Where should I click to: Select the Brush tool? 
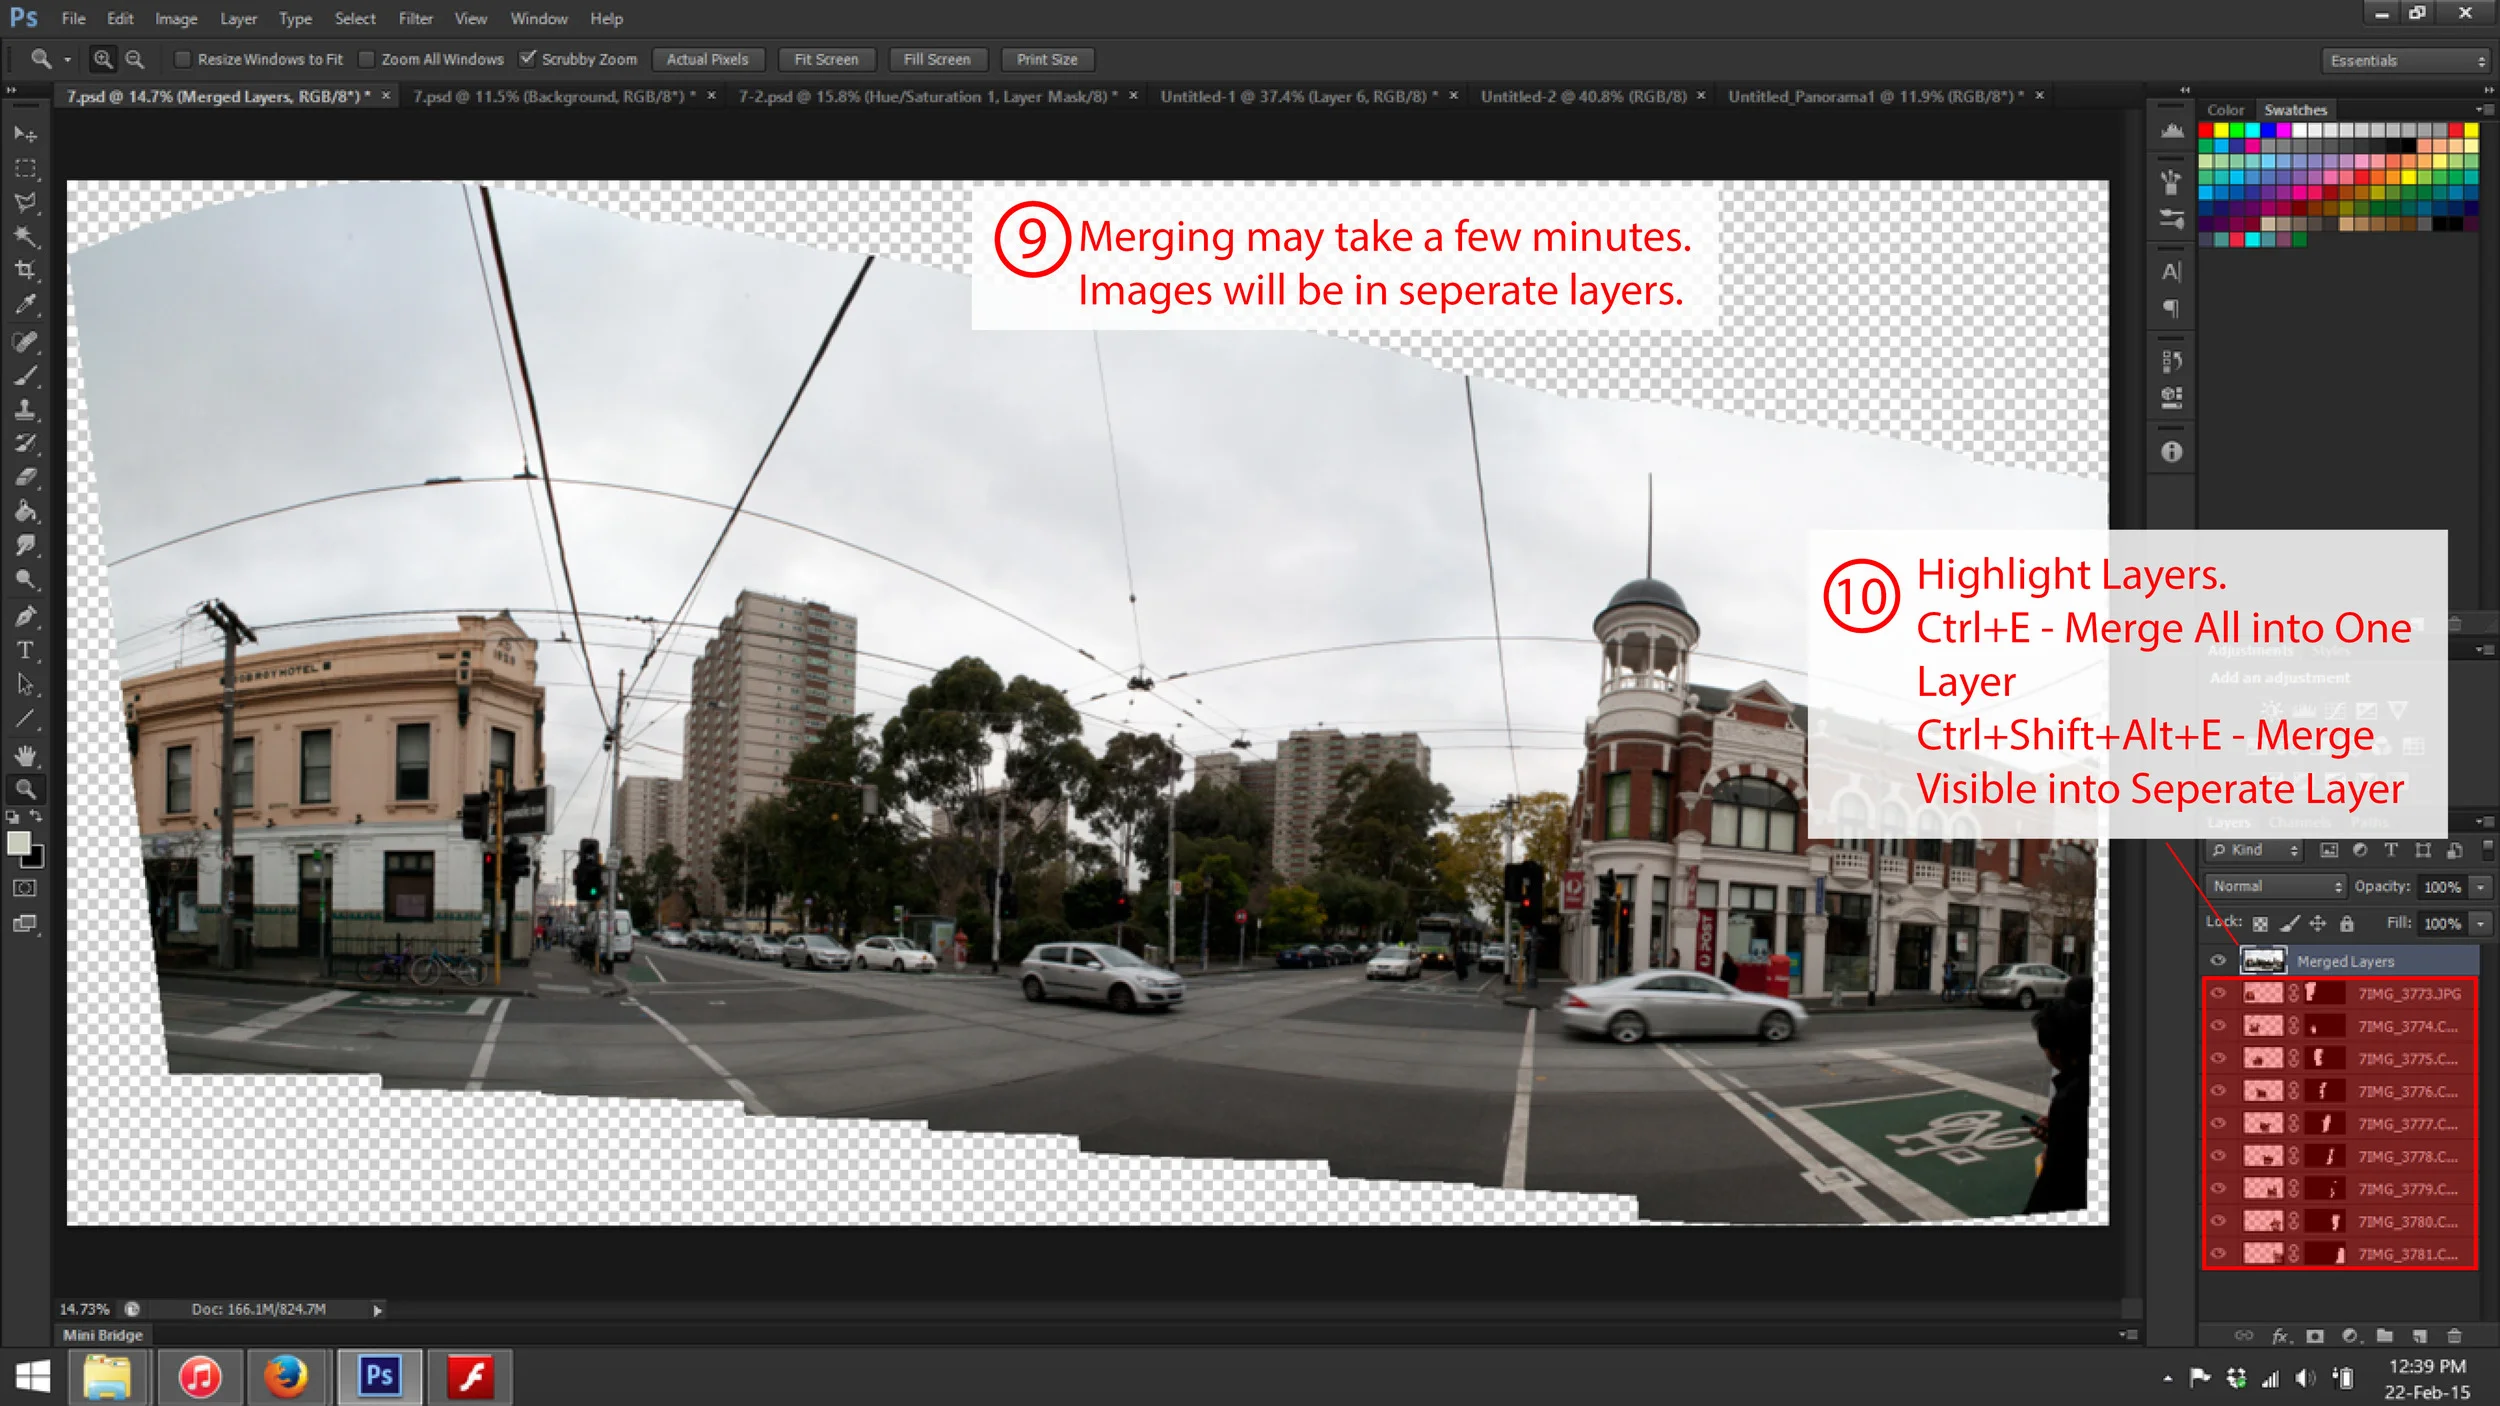click(x=25, y=376)
